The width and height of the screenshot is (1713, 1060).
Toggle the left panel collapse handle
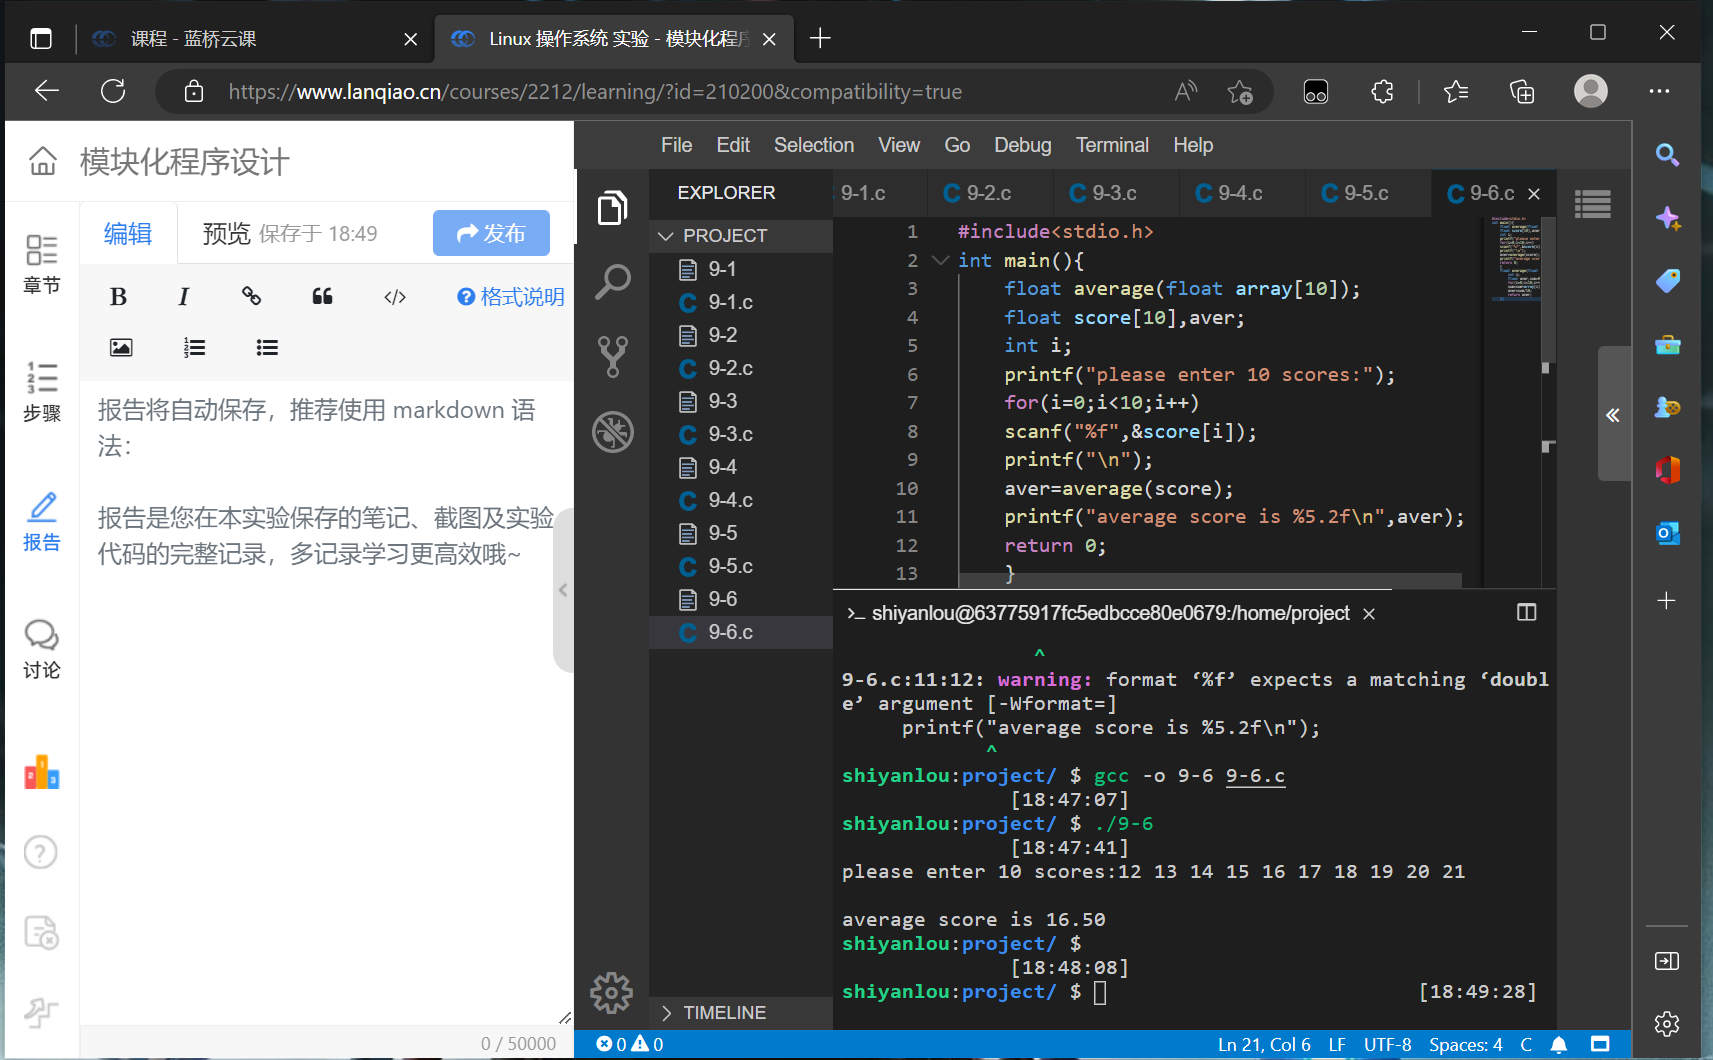click(x=563, y=590)
